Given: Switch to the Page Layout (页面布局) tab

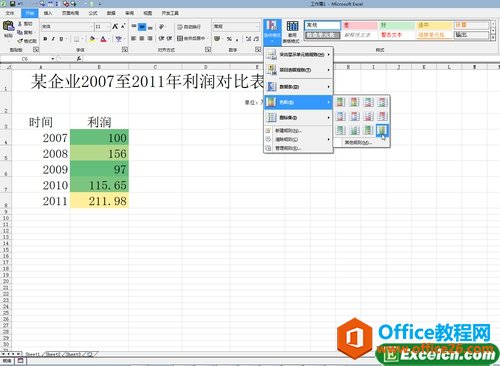Looking at the screenshot, I should [70, 13].
